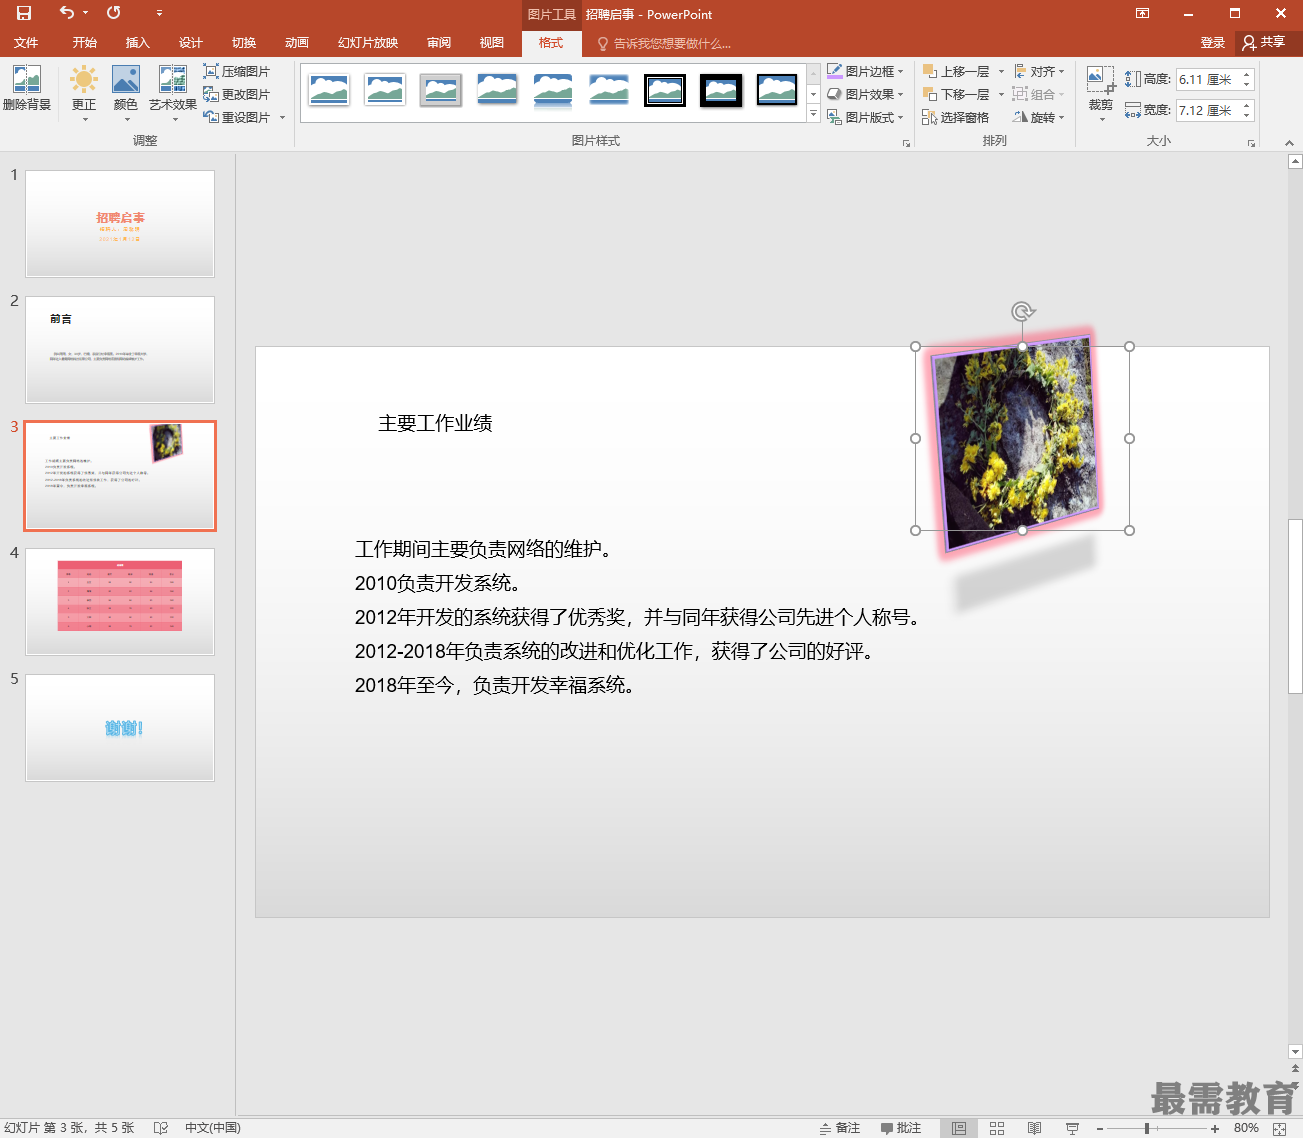Select slide 1 thumbnail 招聘启事
The width and height of the screenshot is (1303, 1138).
(120, 223)
